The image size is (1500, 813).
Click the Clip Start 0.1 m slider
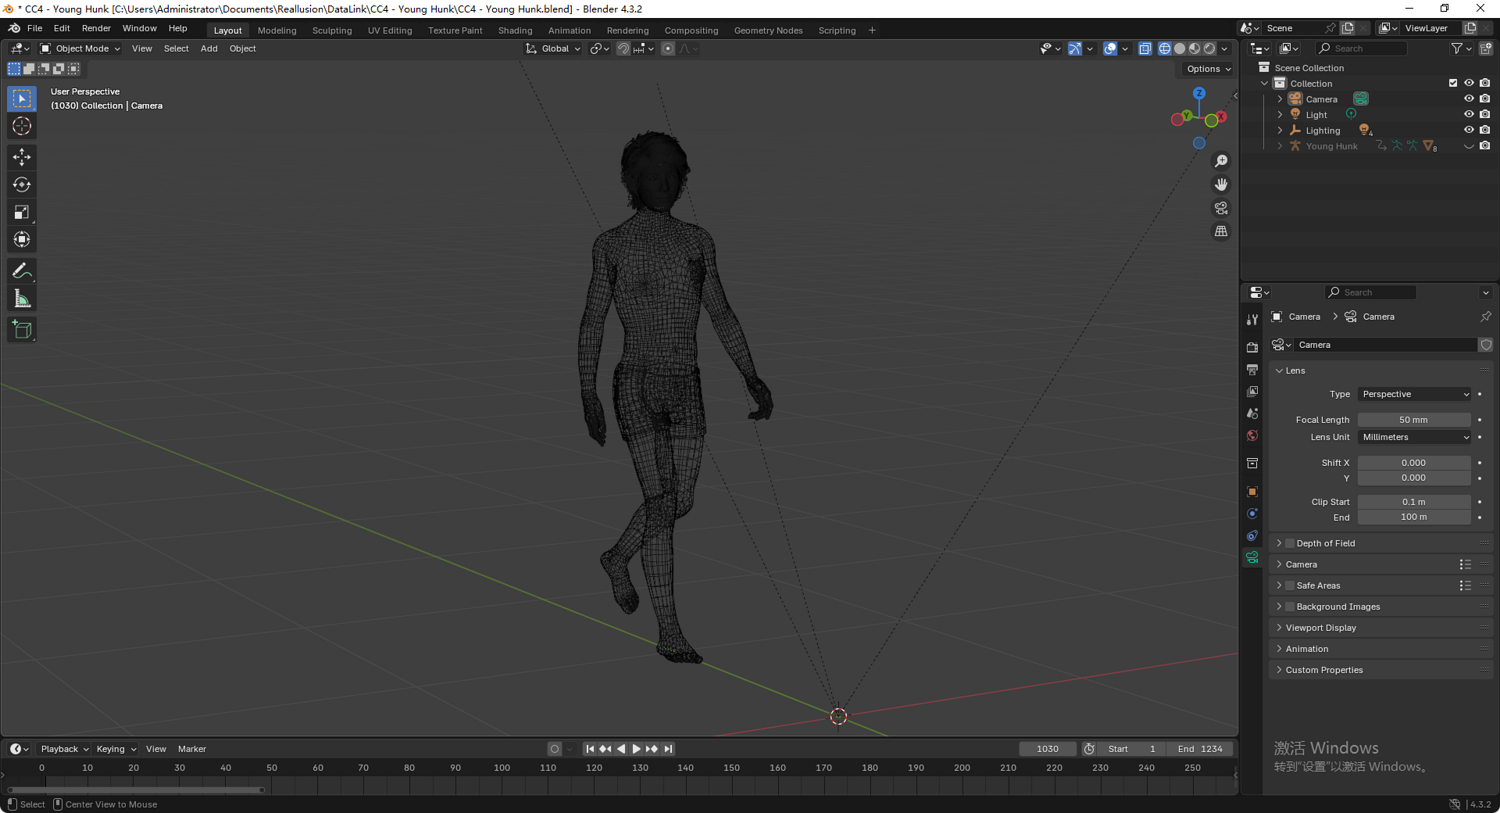point(1414,502)
